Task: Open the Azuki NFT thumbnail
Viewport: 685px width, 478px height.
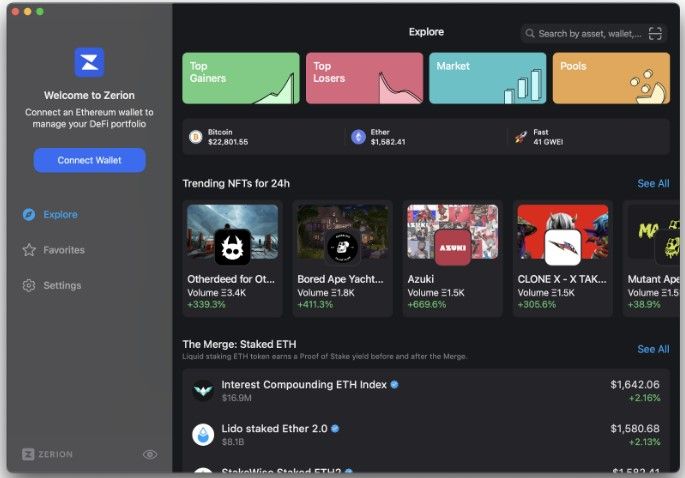Action: (453, 232)
